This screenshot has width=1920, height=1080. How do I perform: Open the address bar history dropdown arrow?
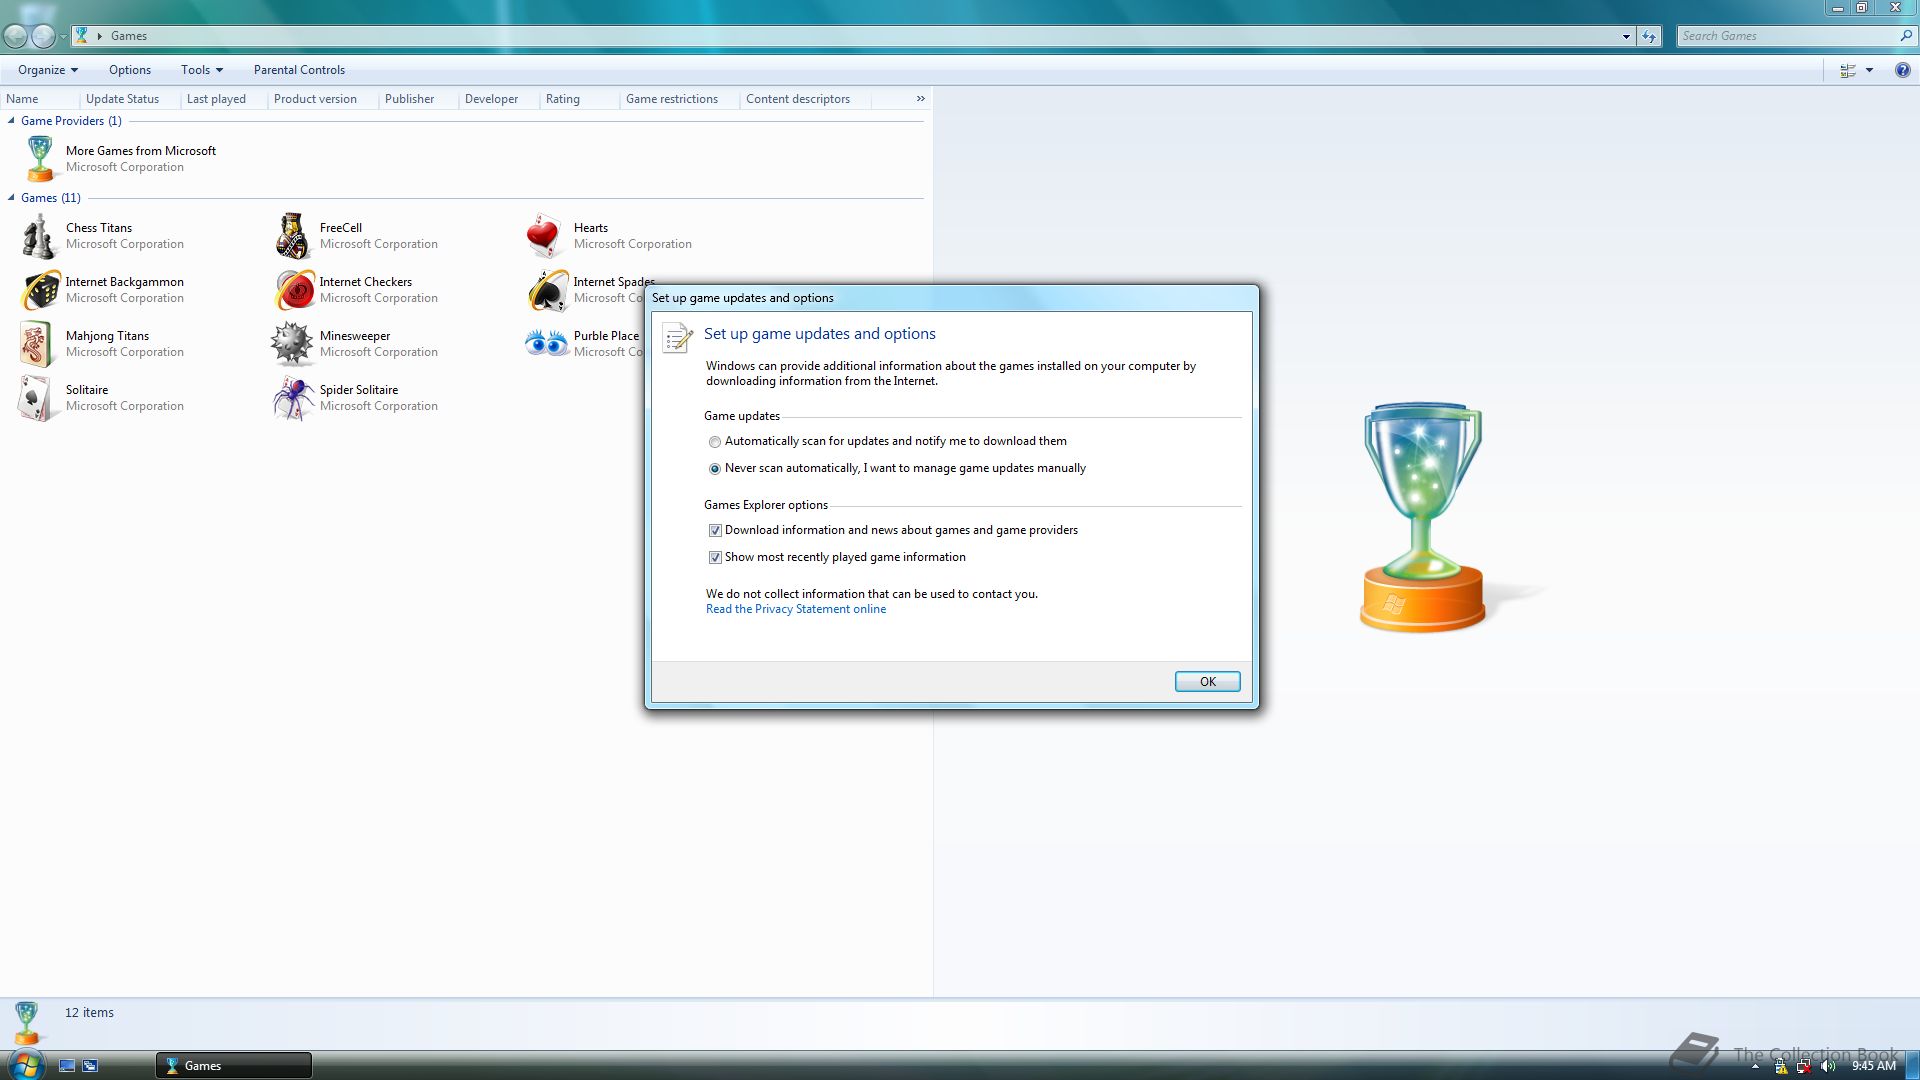pyautogui.click(x=1626, y=36)
